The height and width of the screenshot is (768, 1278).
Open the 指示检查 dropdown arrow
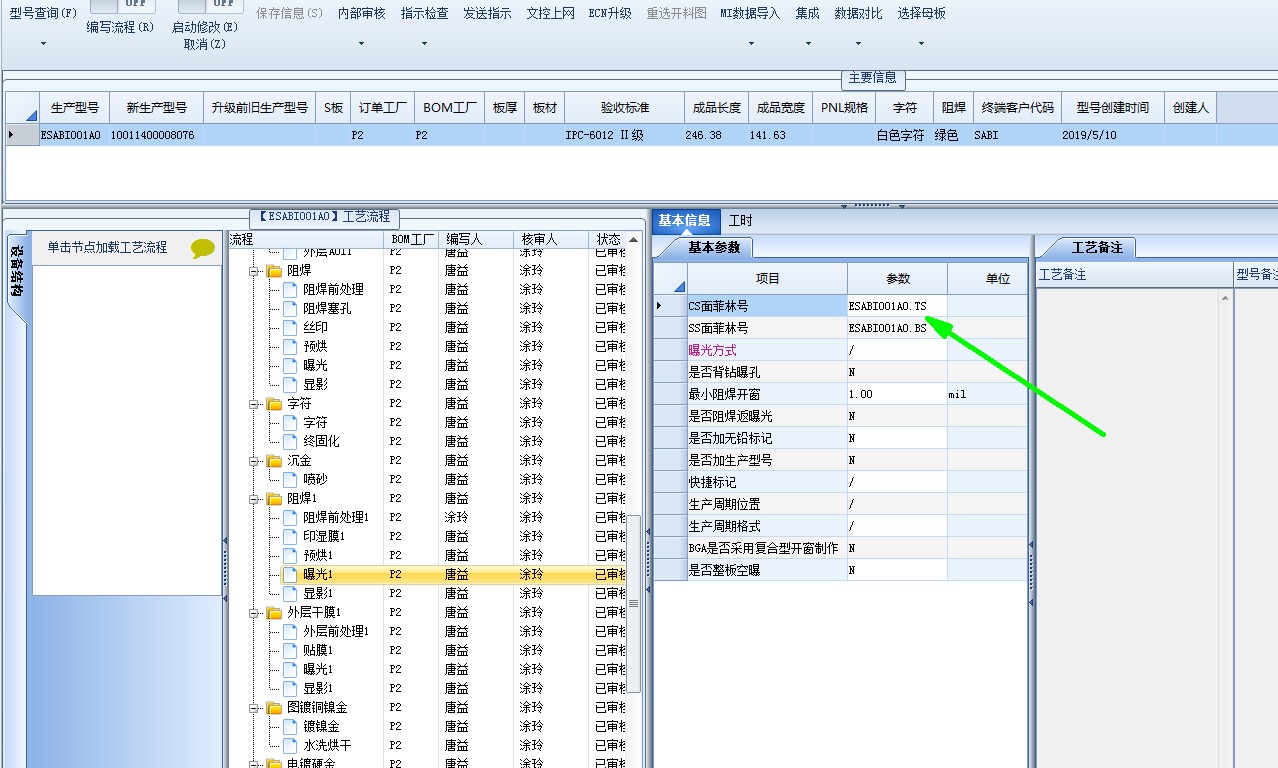click(424, 44)
